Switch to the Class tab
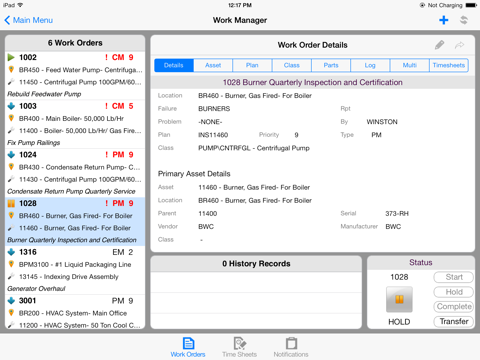The width and height of the screenshot is (480, 360). (x=292, y=65)
